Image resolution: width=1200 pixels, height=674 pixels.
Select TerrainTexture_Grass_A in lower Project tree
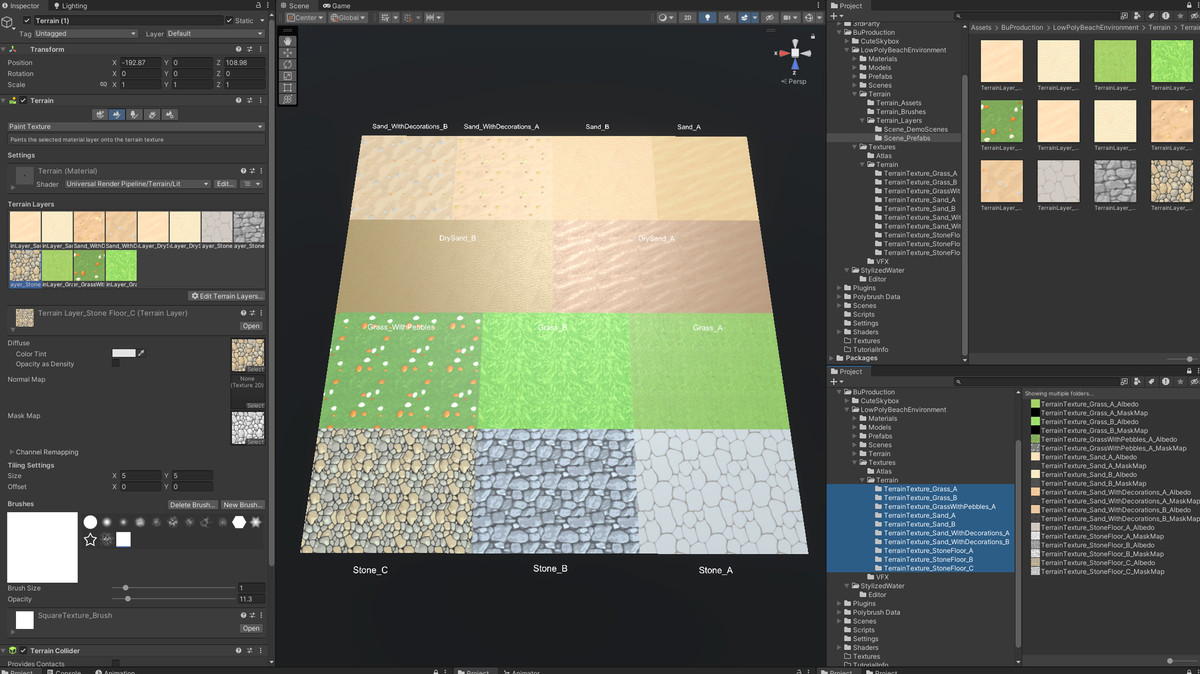pyautogui.click(x=919, y=489)
